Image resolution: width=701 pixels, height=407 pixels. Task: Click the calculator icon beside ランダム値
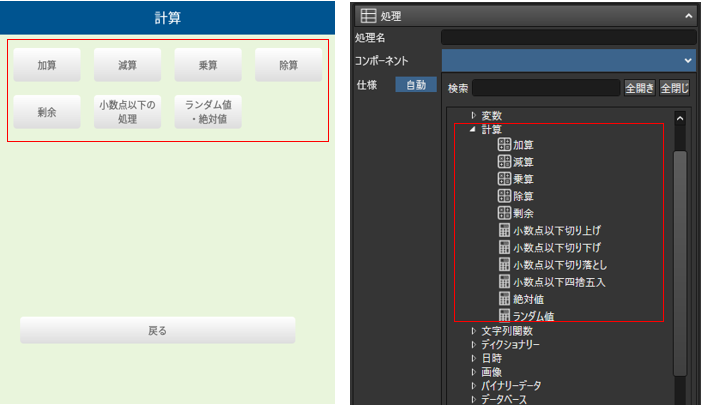504,315
